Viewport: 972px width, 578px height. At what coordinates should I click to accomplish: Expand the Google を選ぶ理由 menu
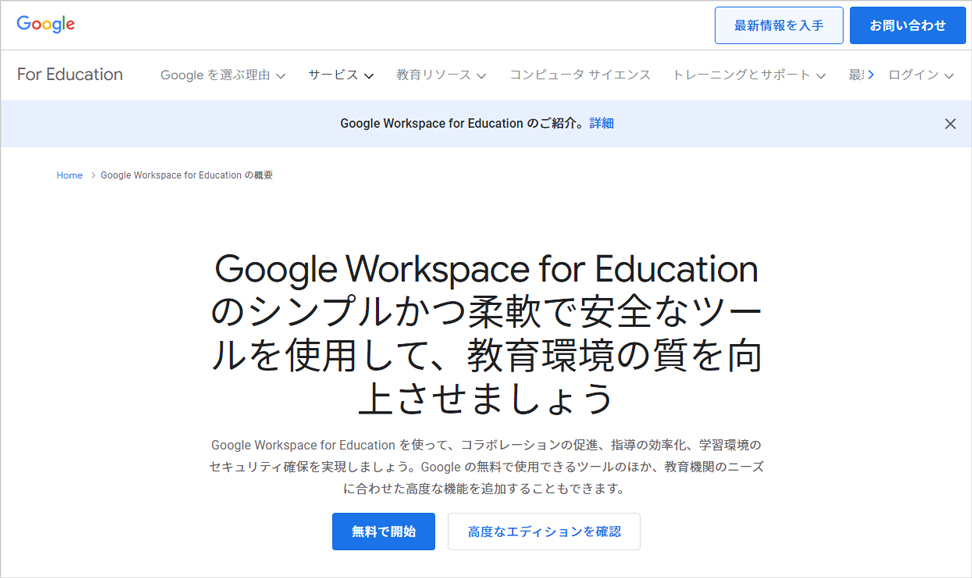tap(223, 75)
